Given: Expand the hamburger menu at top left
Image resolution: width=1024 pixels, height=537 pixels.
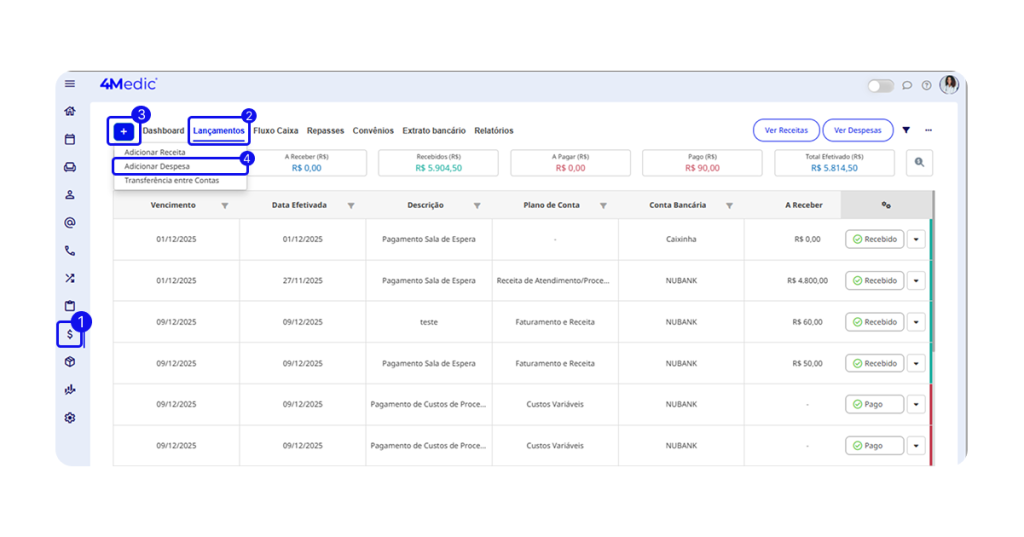Looking at the screenshot, I should pos(70,84).
